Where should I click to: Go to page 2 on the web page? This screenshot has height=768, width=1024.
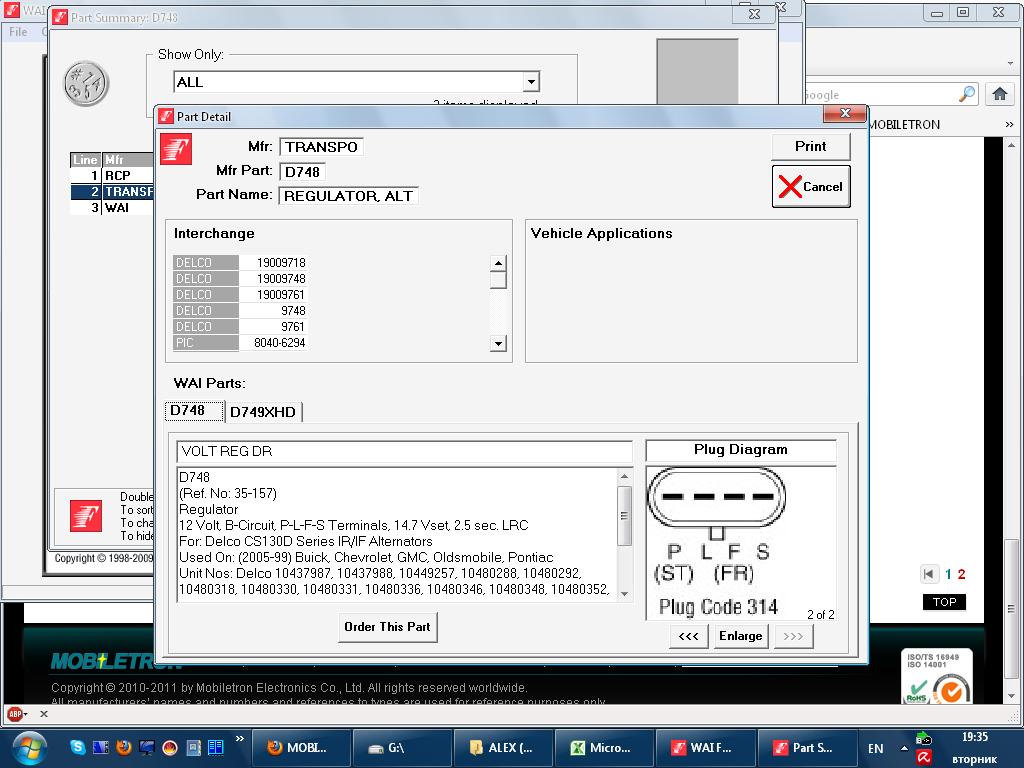click(x=961, y=574)
